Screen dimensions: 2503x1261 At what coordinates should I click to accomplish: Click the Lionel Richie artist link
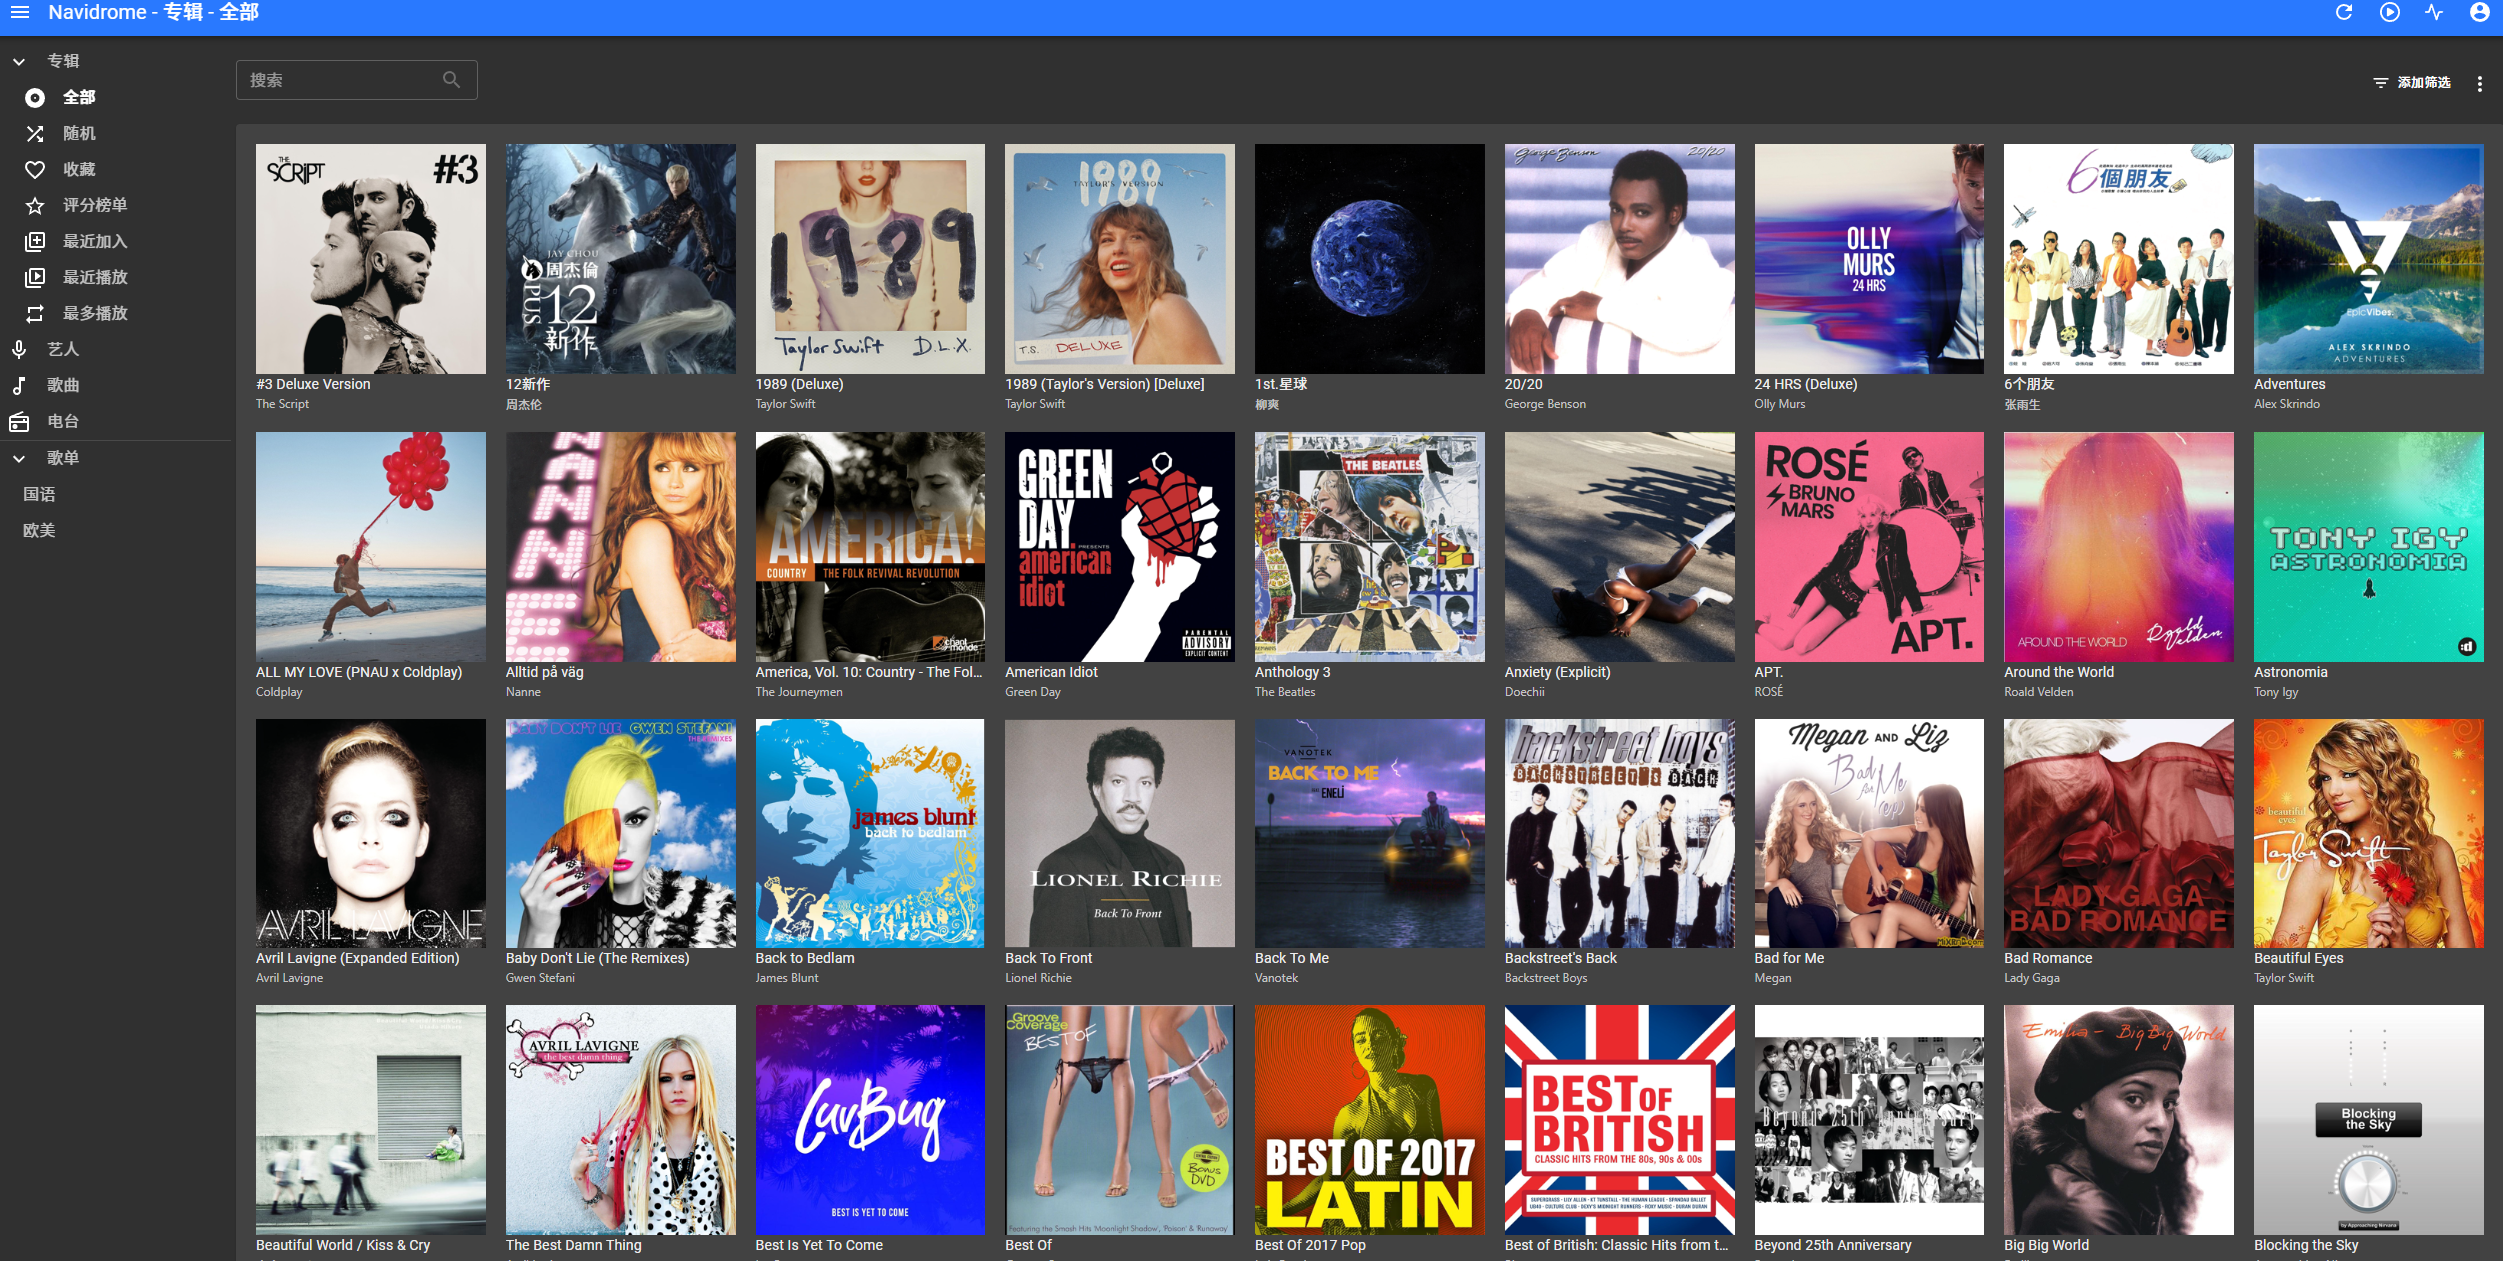[1038, 978]
